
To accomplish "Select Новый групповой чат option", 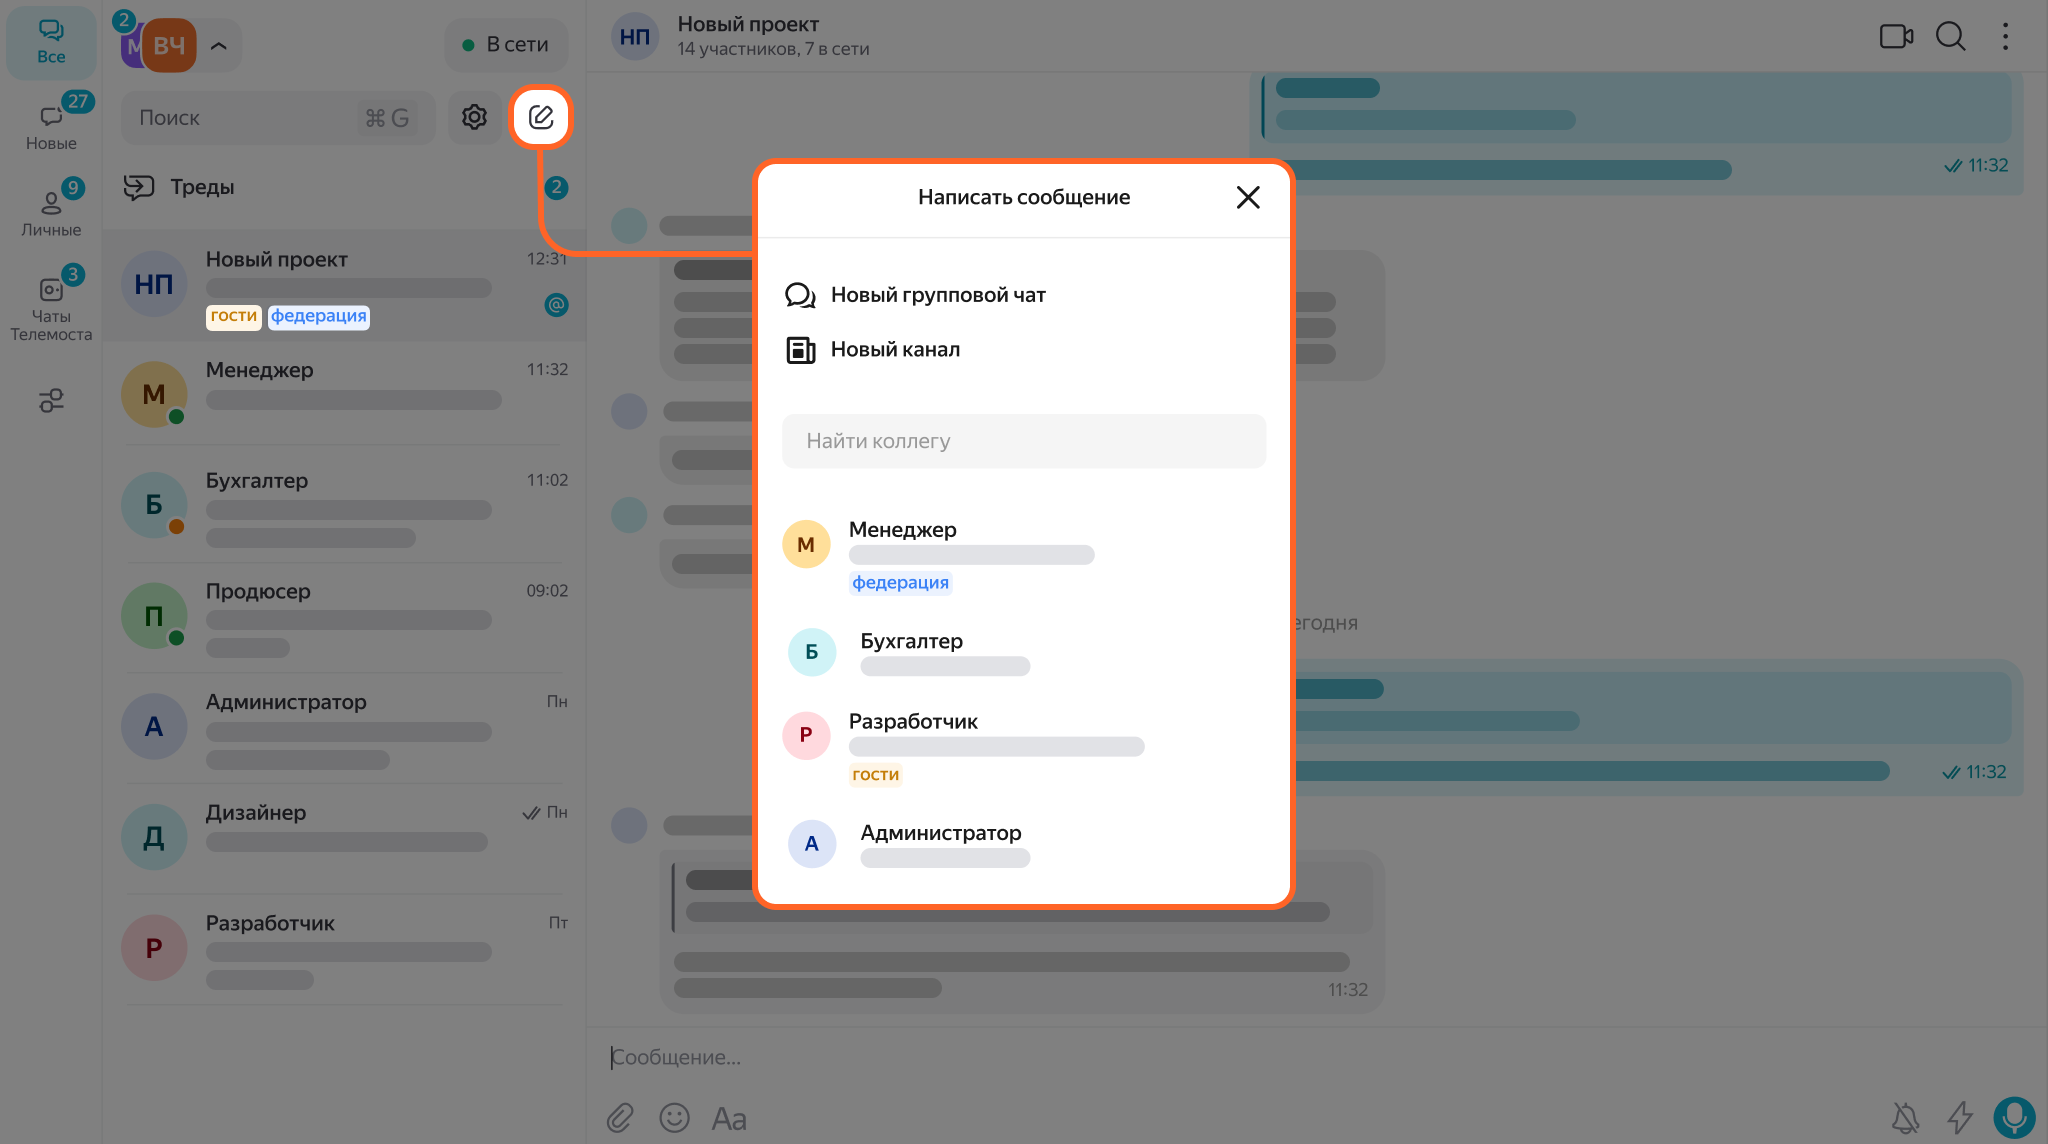I will [x=937, y=295].
